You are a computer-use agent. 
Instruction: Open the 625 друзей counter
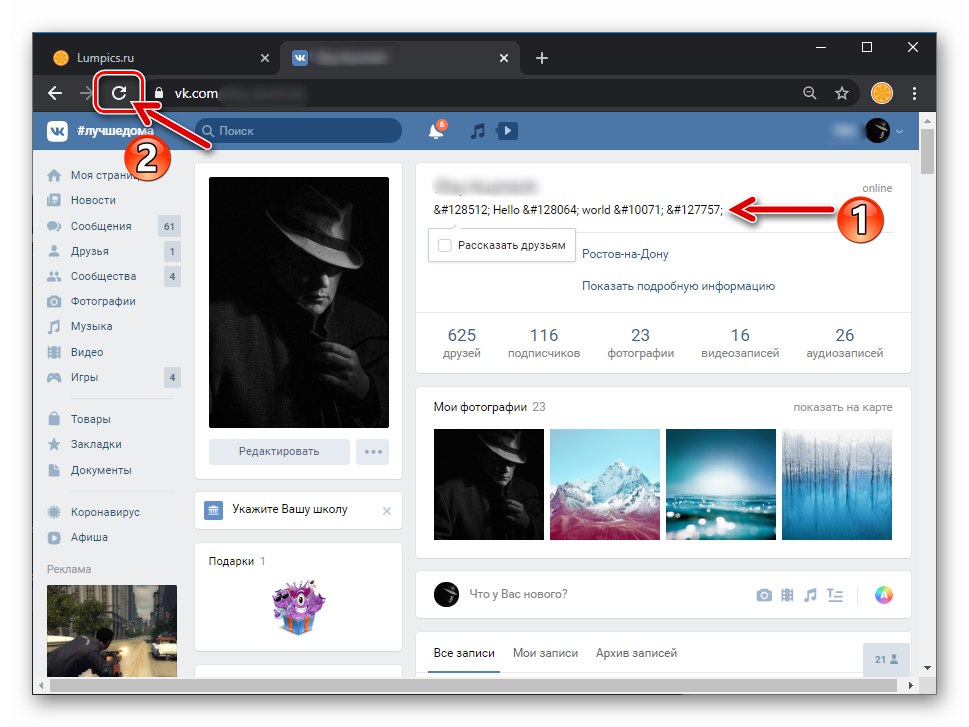[x=462, y=343]
